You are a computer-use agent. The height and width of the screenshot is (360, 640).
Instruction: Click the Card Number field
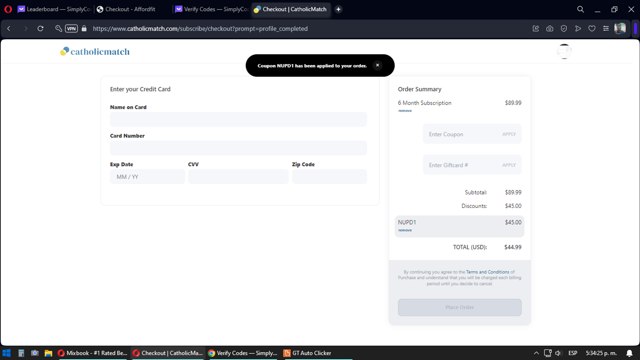(238, 148)
